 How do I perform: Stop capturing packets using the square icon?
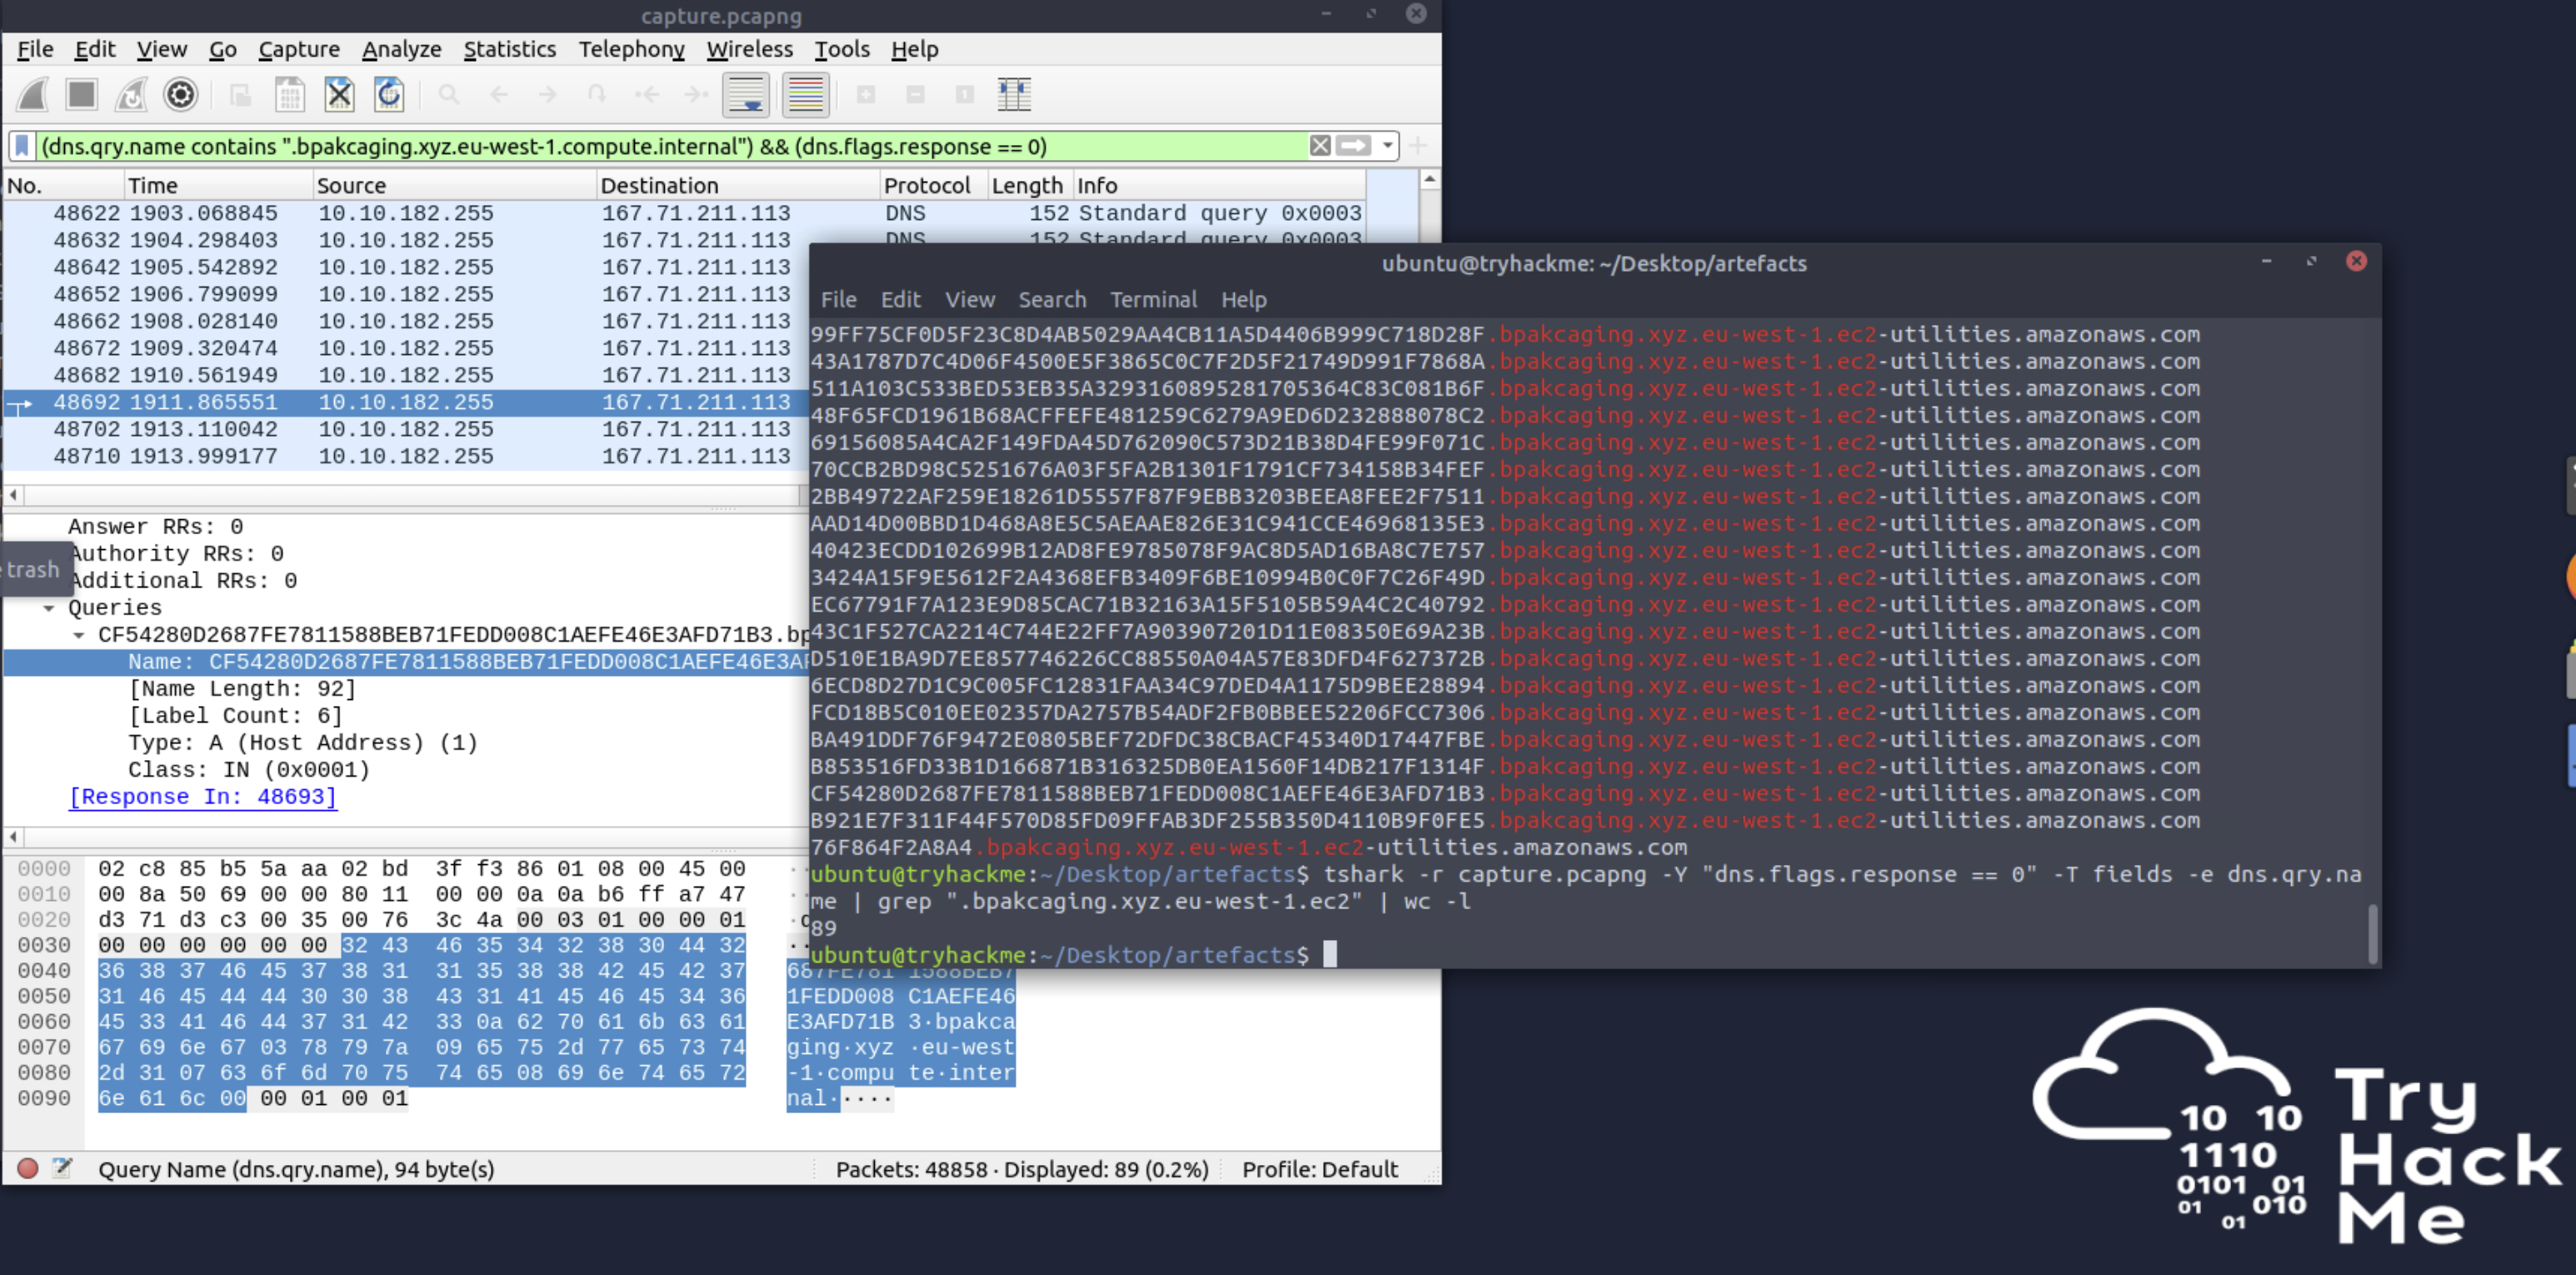(x=82, y=95)
